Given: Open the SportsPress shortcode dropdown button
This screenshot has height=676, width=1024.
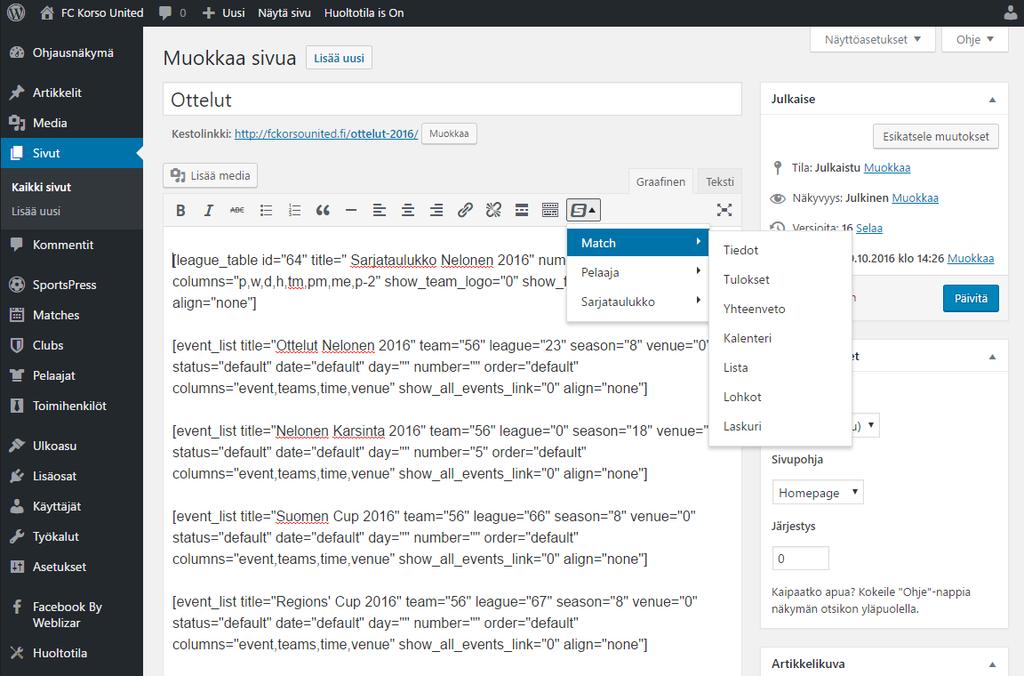Looking at the screenshot, I should [583, 210].
